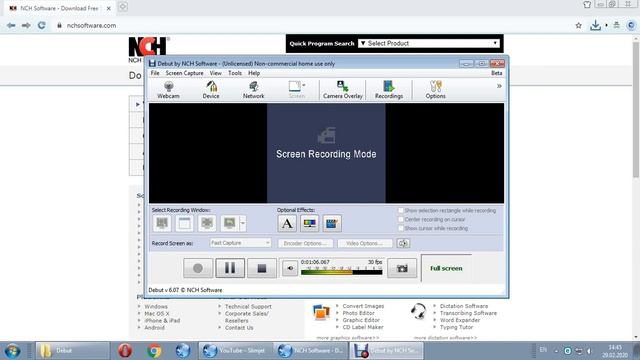The image size is (640, 360).
Task: Click the Beta label in menu bar
Action: [x=496, y=73]
